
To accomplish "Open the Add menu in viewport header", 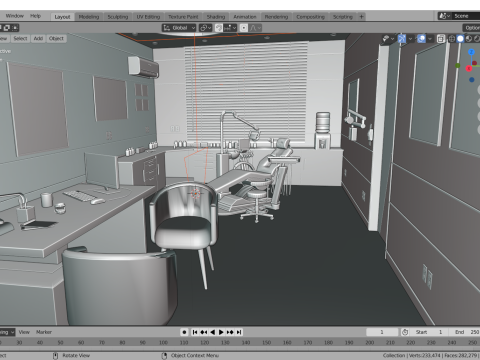I will (38, 38).
